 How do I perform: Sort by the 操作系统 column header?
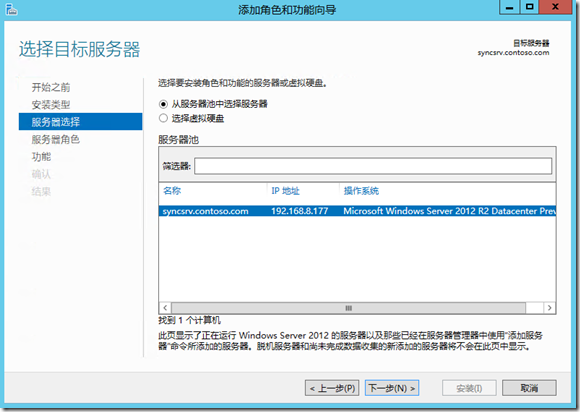click(361, 191)
